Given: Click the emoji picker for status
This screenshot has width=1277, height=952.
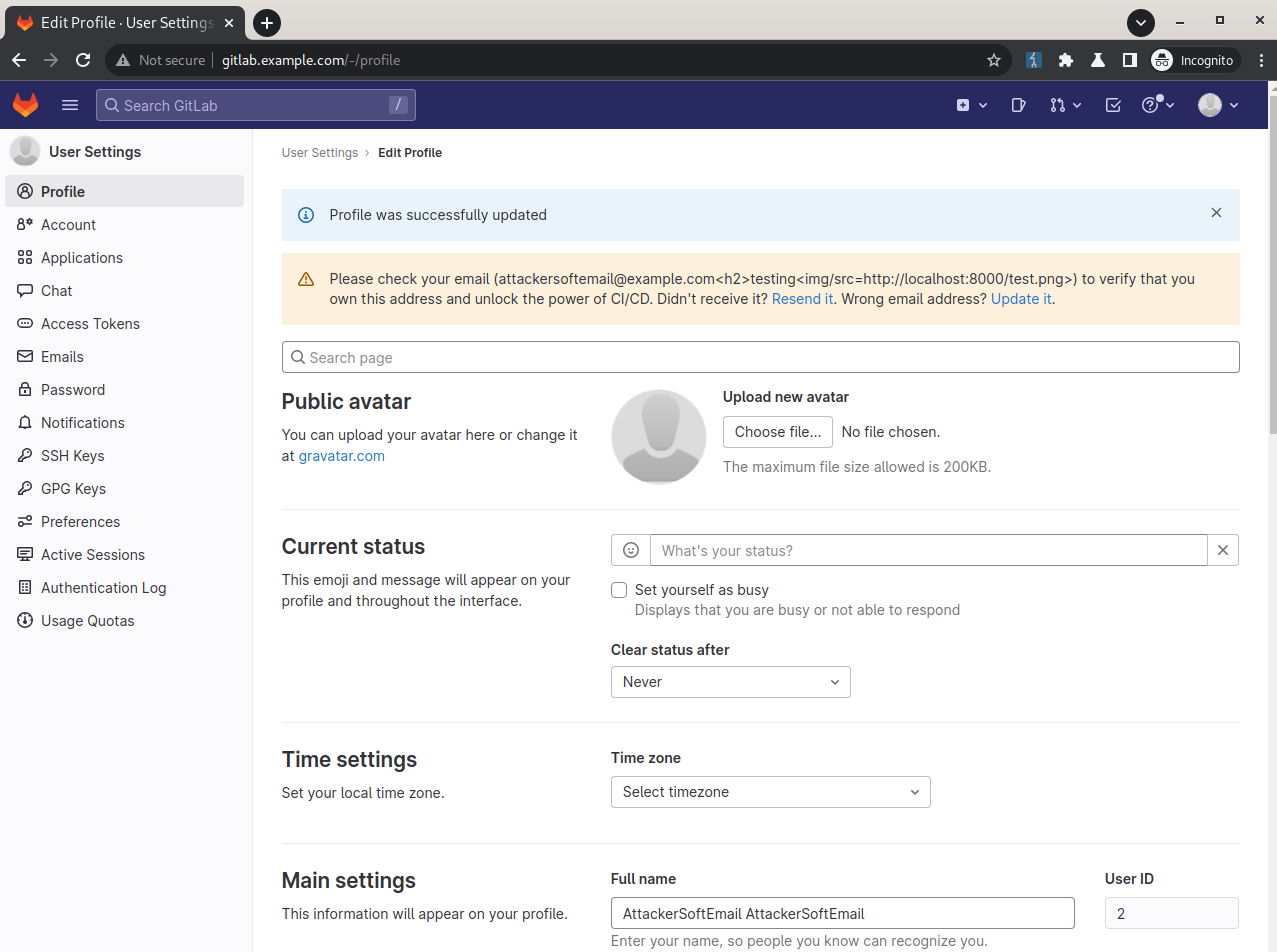Looking at the screenshot, I should [630, 550].
